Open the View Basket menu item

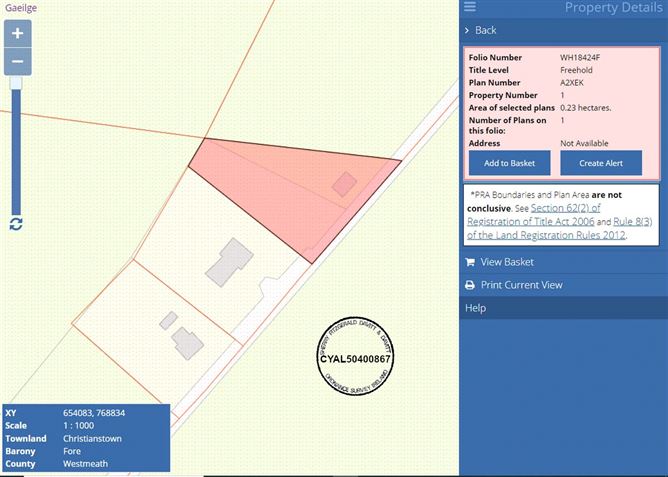(x=507, y=262)
